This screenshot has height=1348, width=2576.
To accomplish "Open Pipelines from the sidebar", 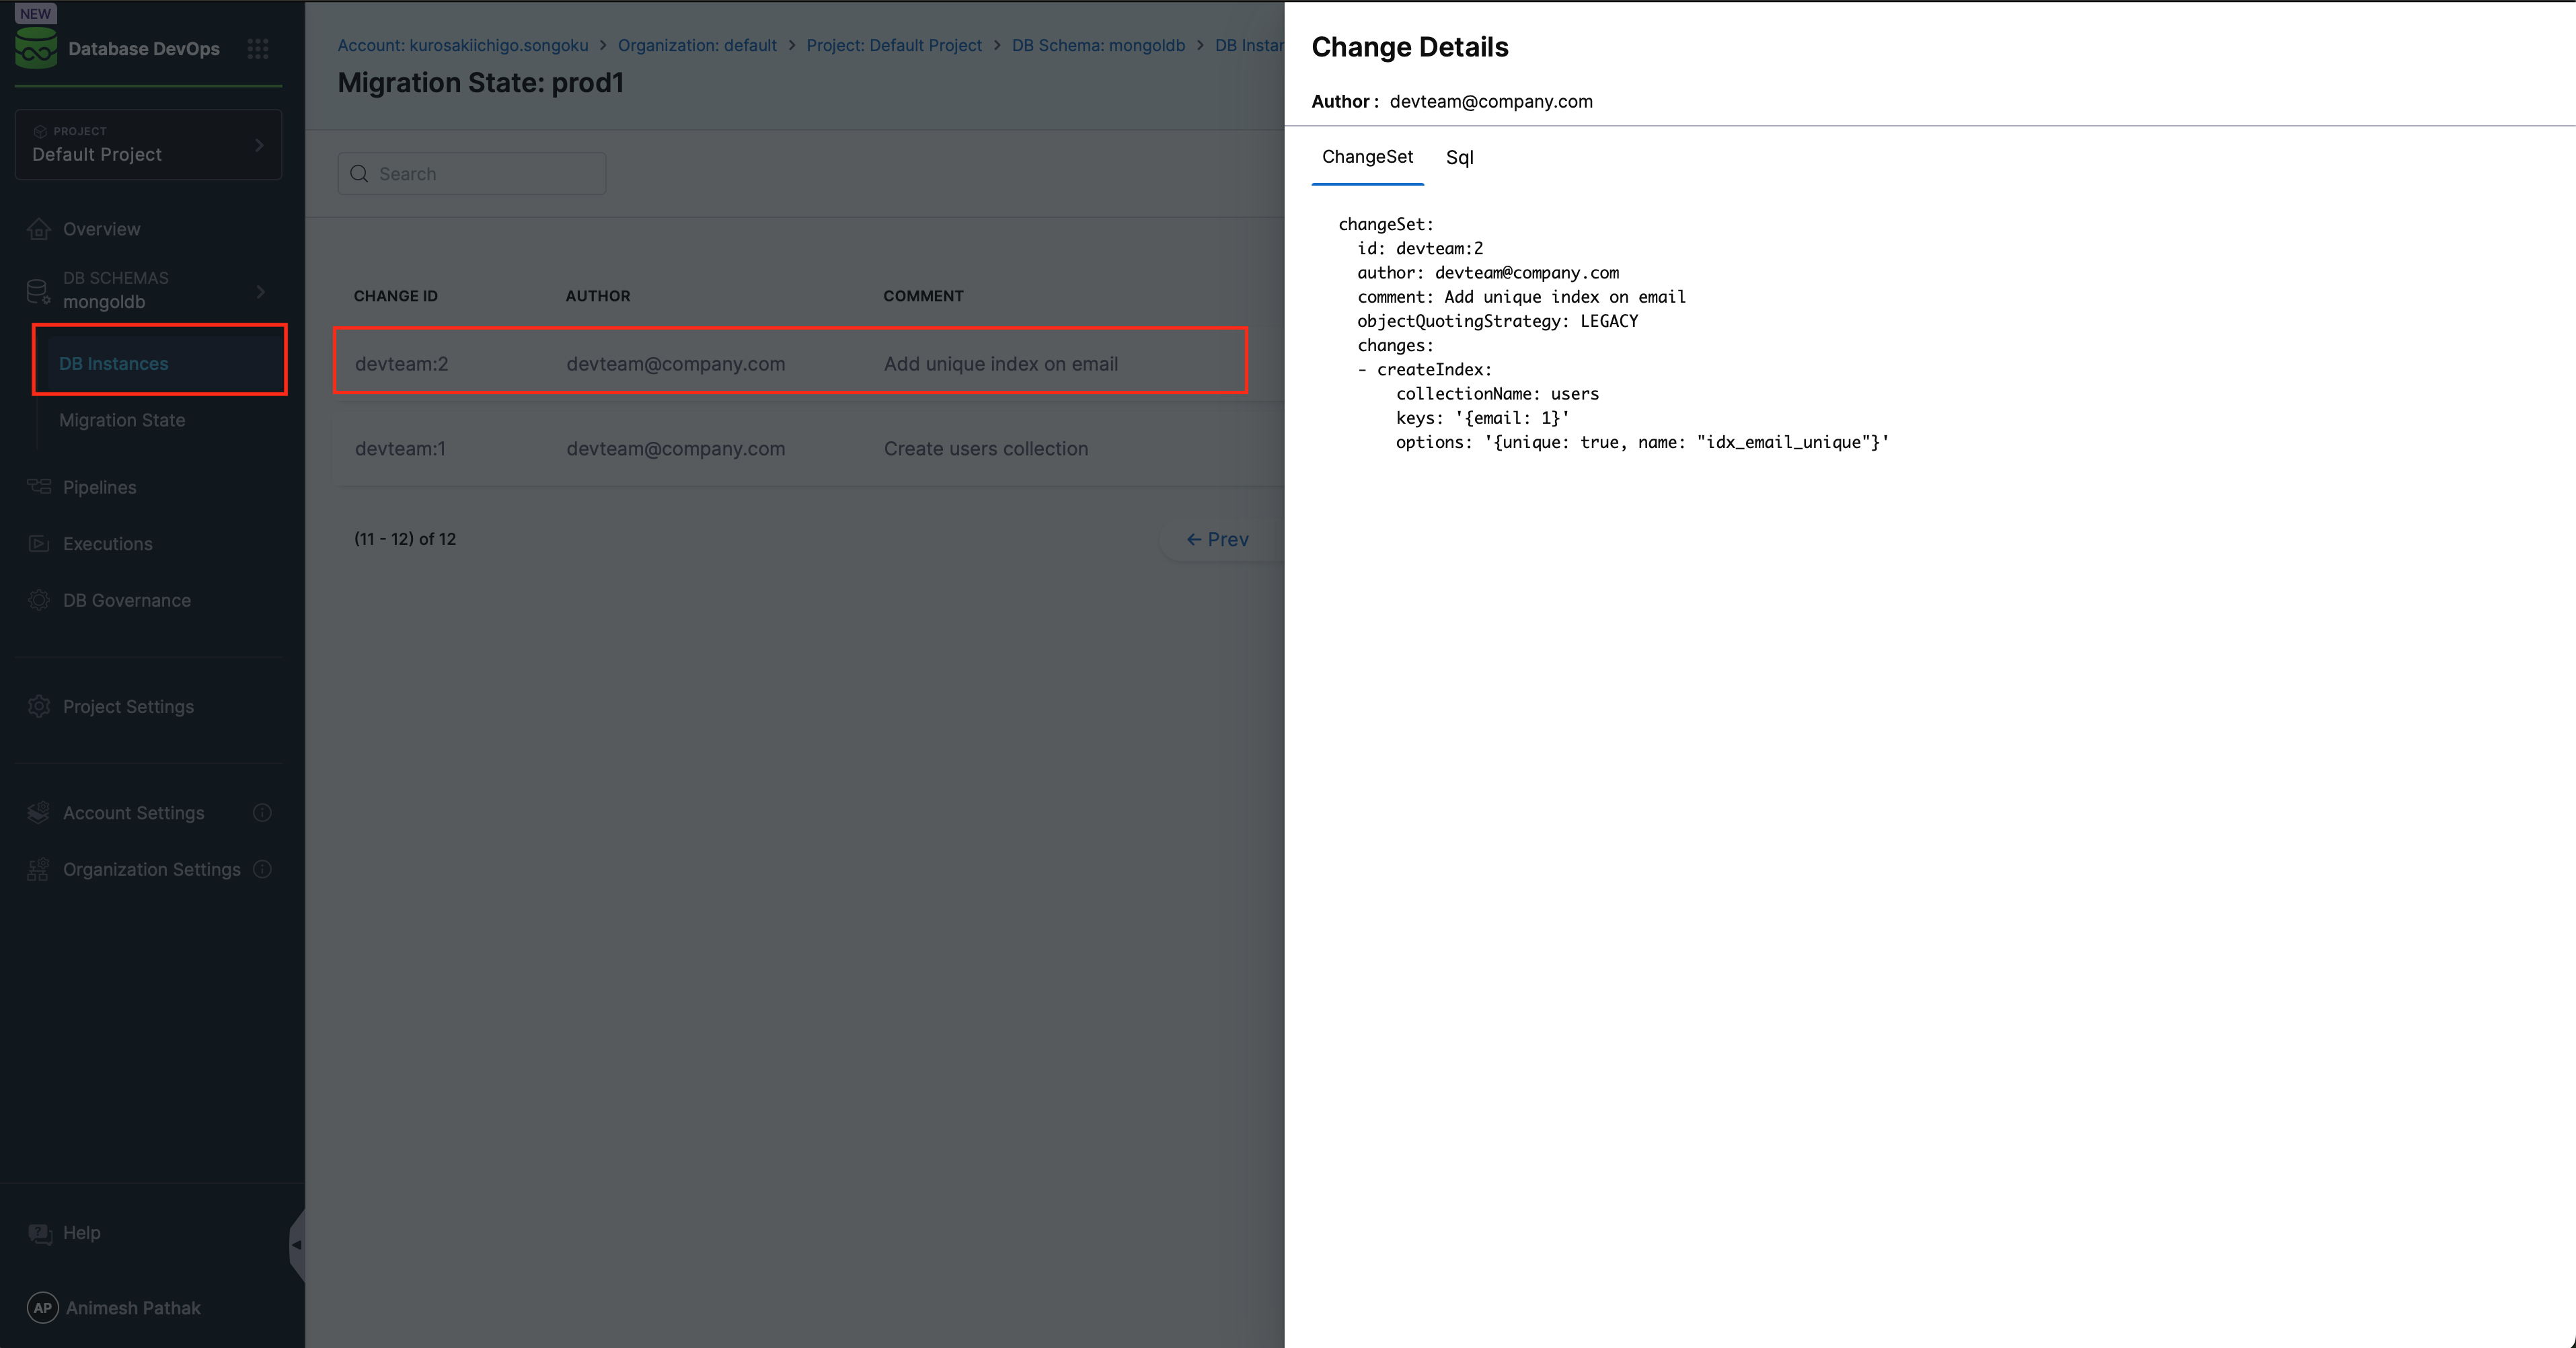I will coord(99,487).
